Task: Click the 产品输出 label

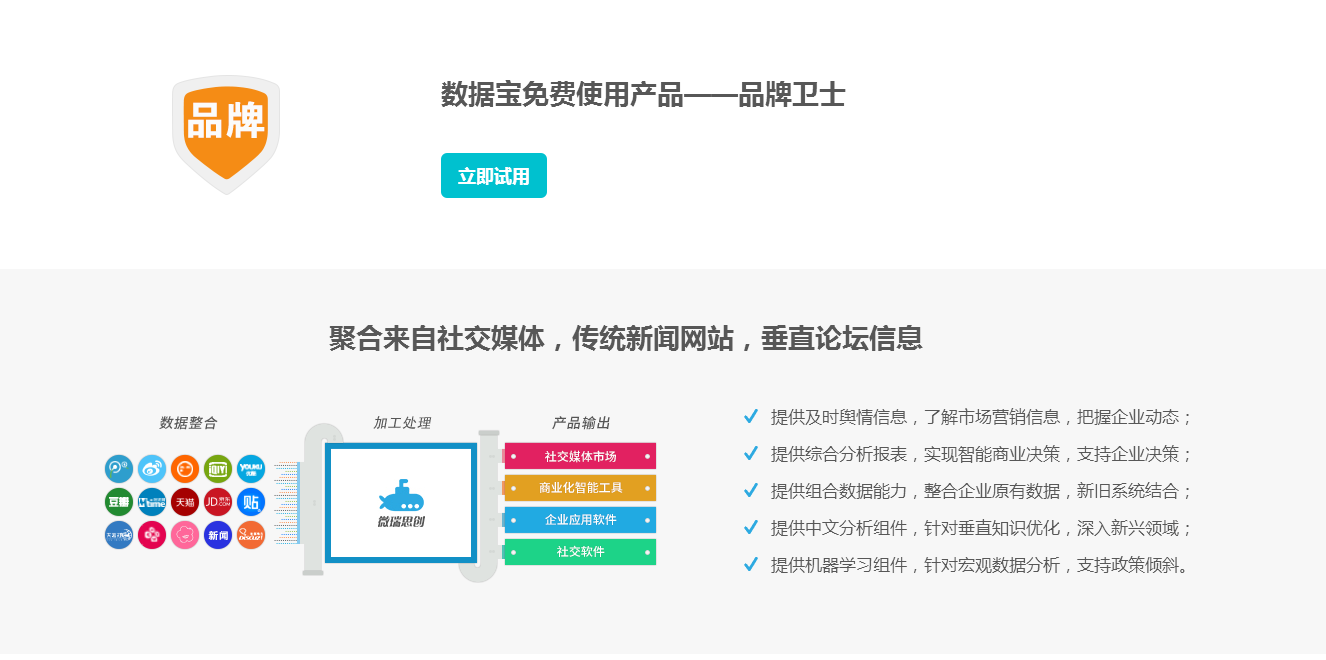Action: click(581, 423)
